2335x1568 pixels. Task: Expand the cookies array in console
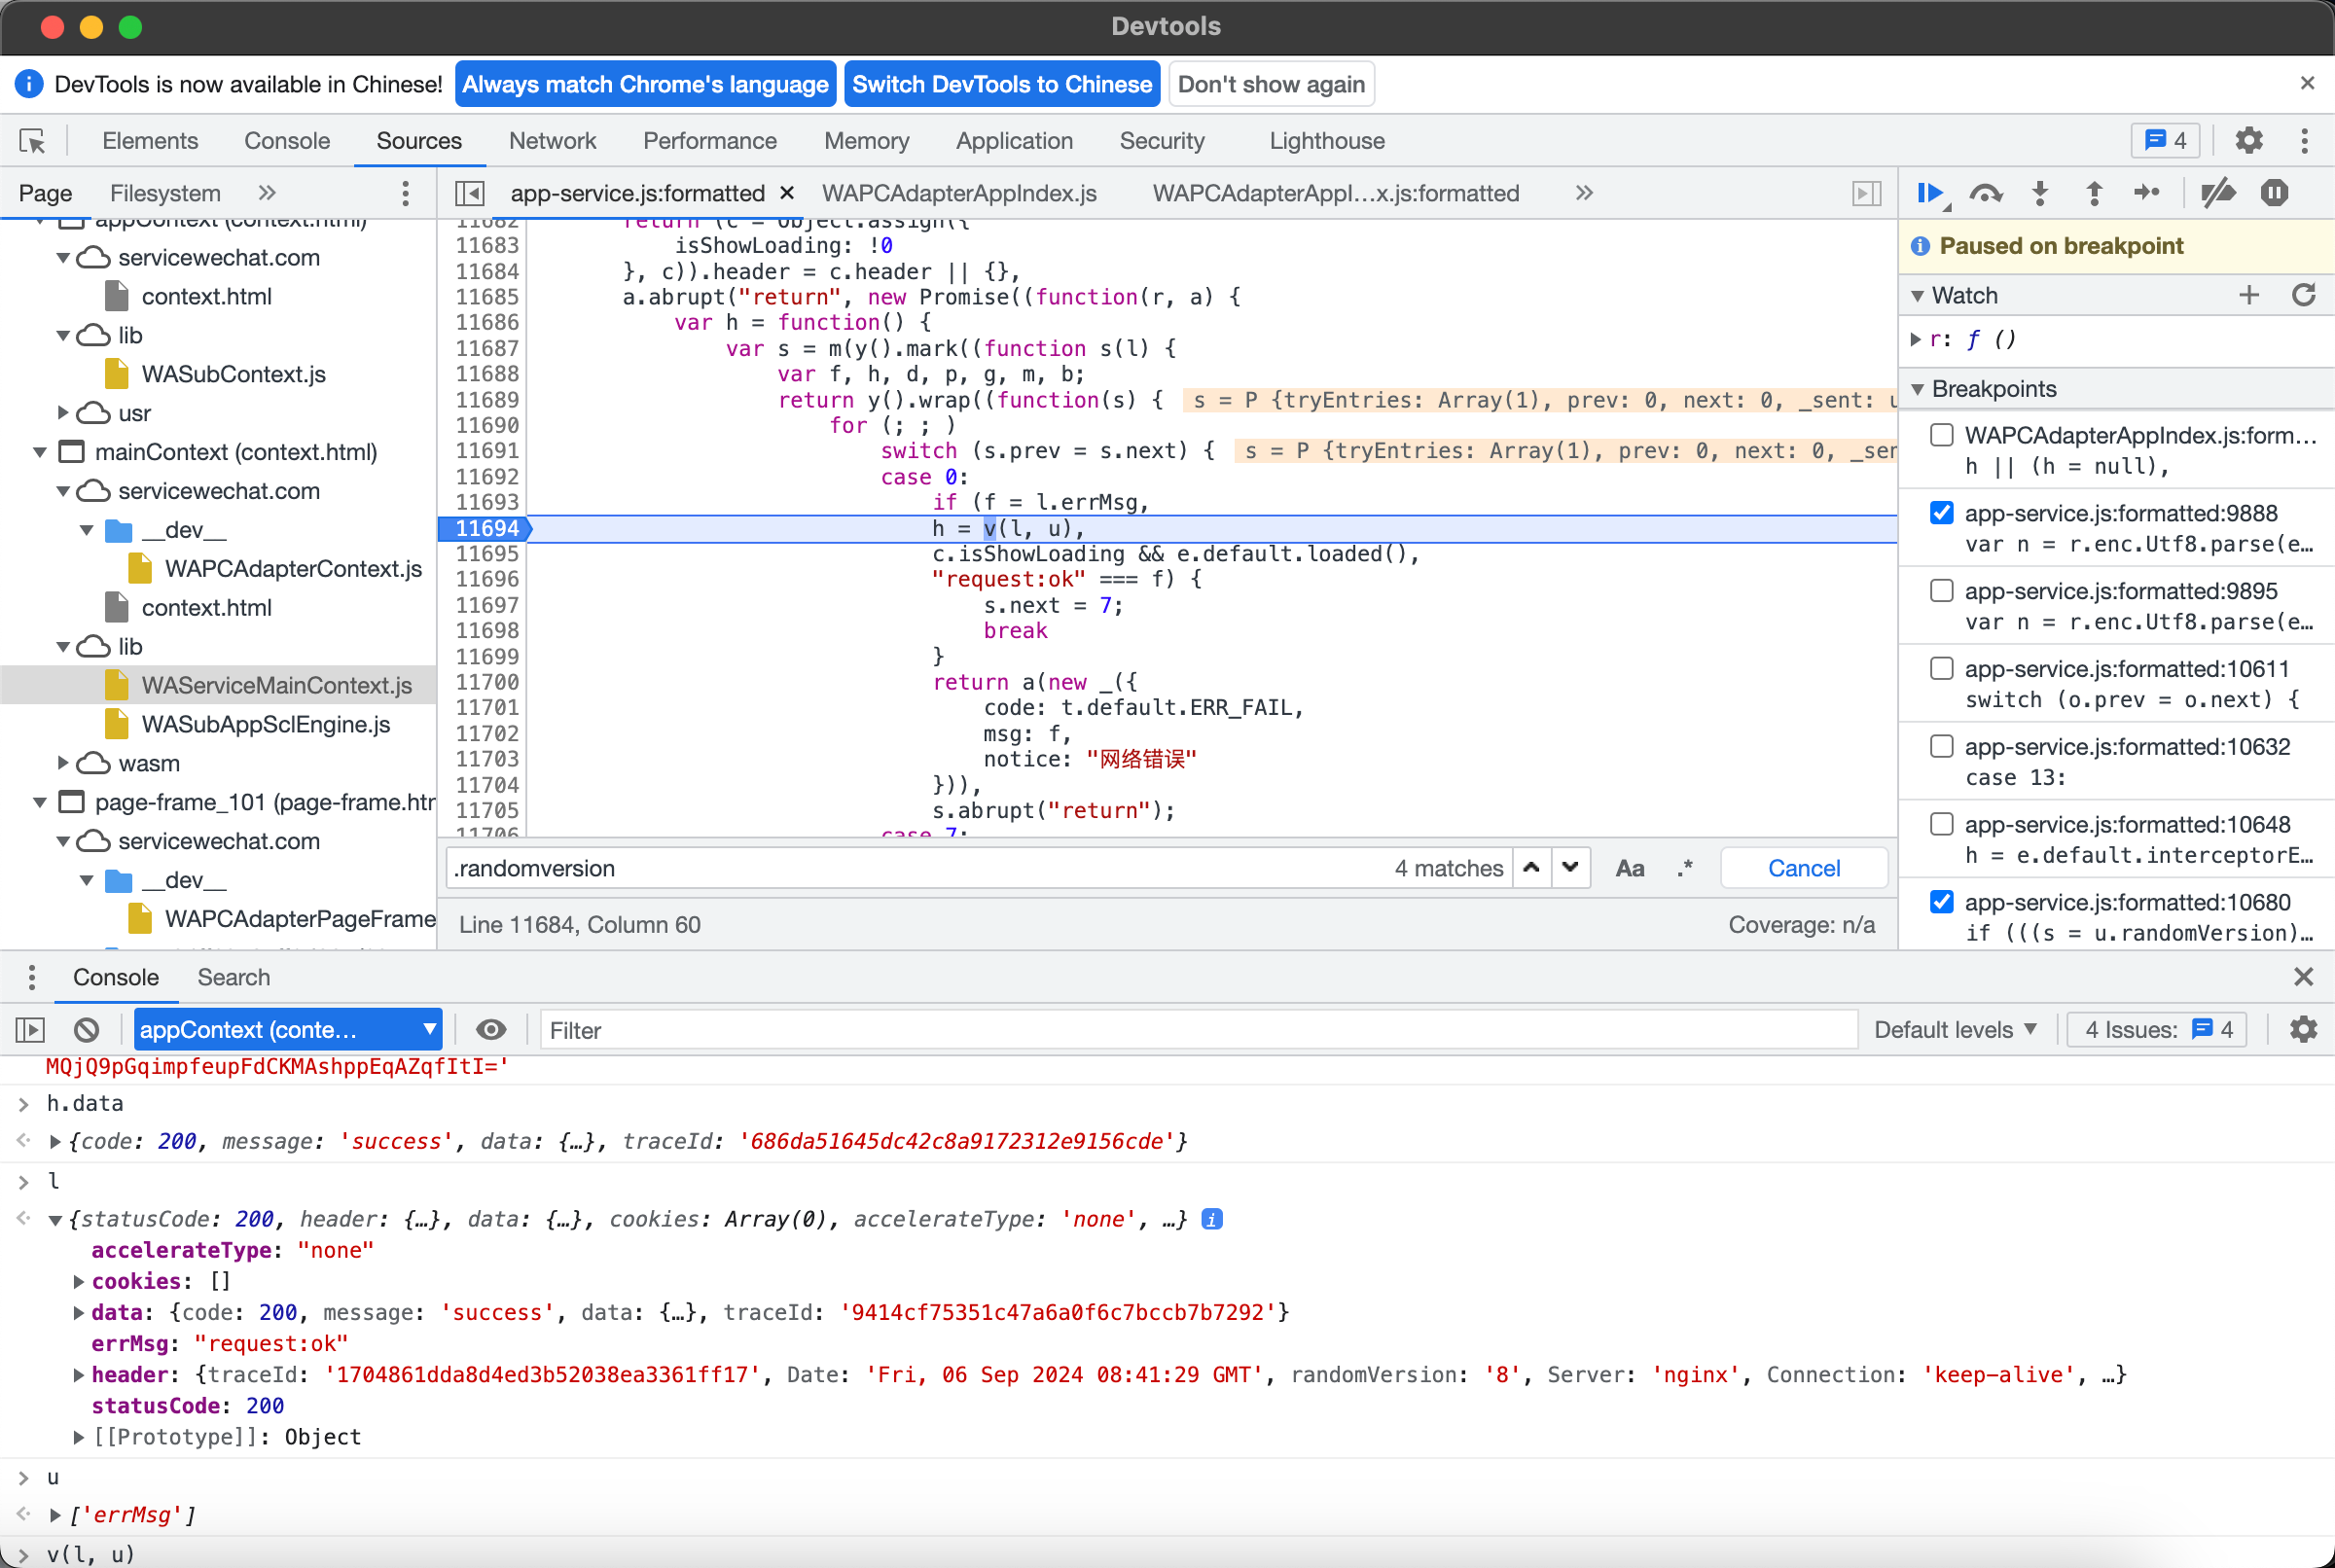pyautogui.click(x=79, y=1281)
